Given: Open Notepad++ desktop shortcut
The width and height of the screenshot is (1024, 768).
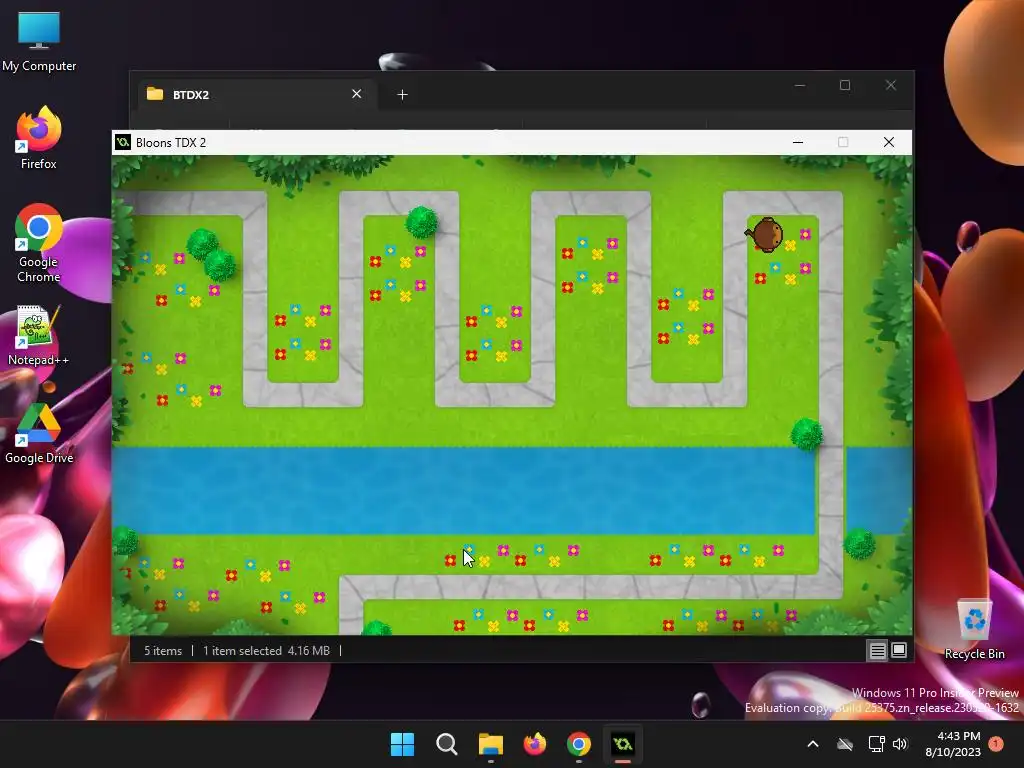Looking at the screenshot, I should click(39, 336).
